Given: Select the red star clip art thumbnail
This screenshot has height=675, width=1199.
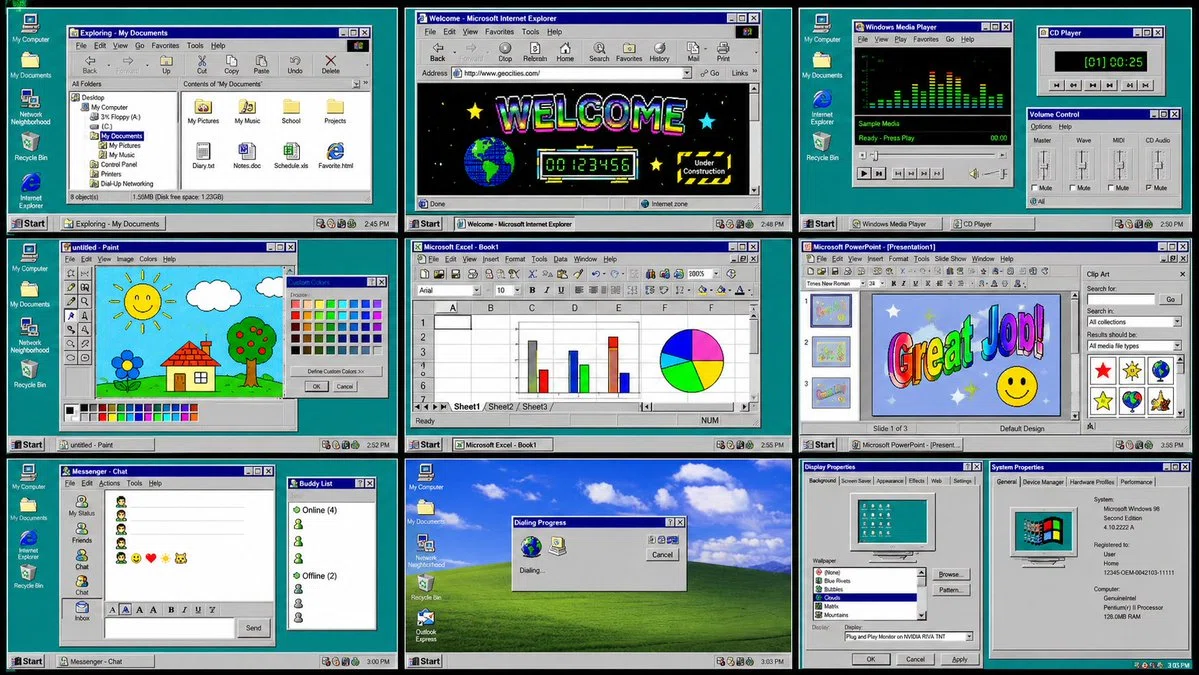Looking at the screenshot, I should point(1103,371).
